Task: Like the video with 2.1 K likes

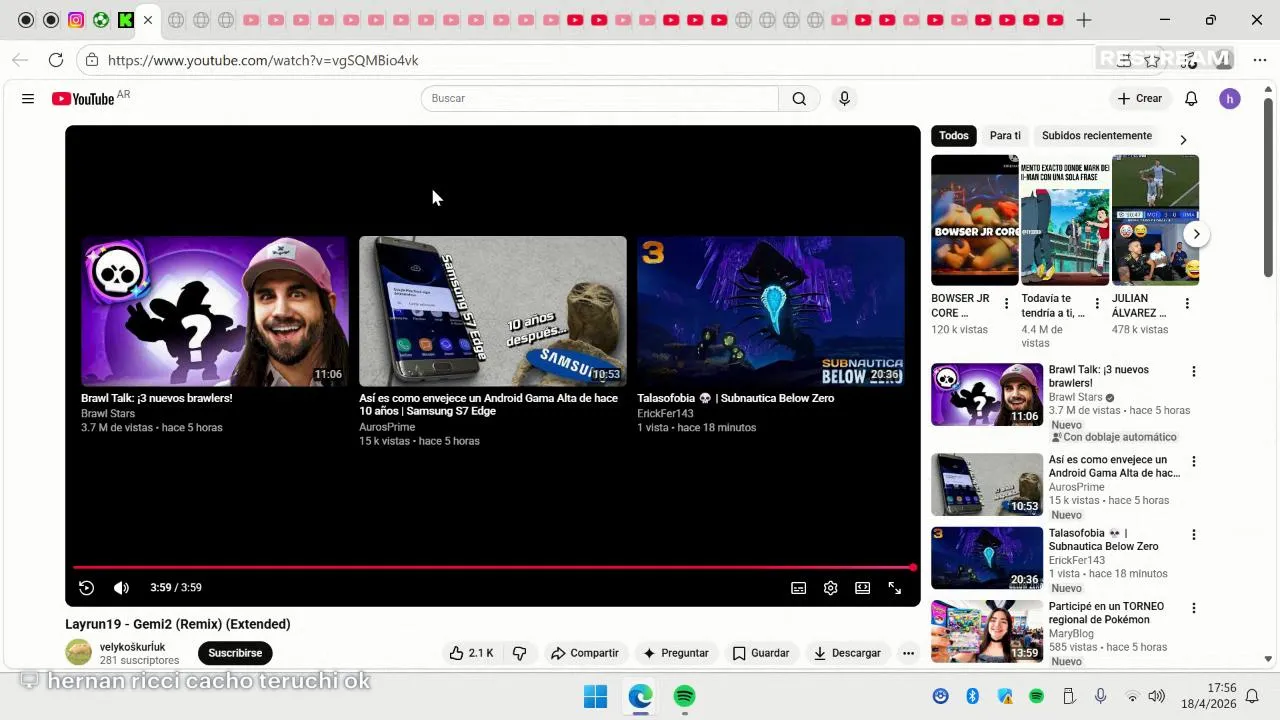Action: 471,653
